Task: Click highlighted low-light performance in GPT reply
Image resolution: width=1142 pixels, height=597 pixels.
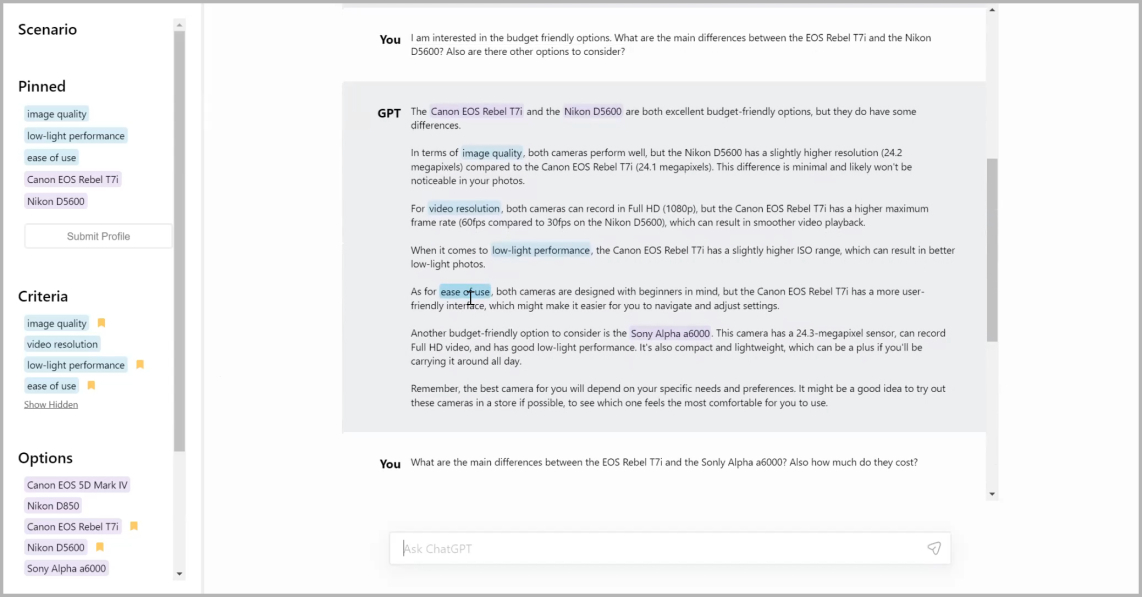Action: pyautogui.click(x=540, y=250)
